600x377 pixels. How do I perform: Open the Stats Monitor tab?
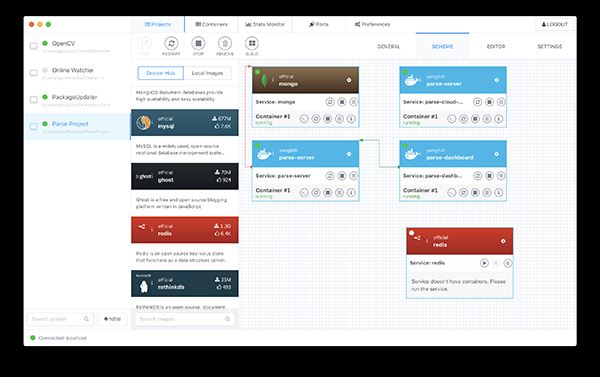click(x=265, y=24)
